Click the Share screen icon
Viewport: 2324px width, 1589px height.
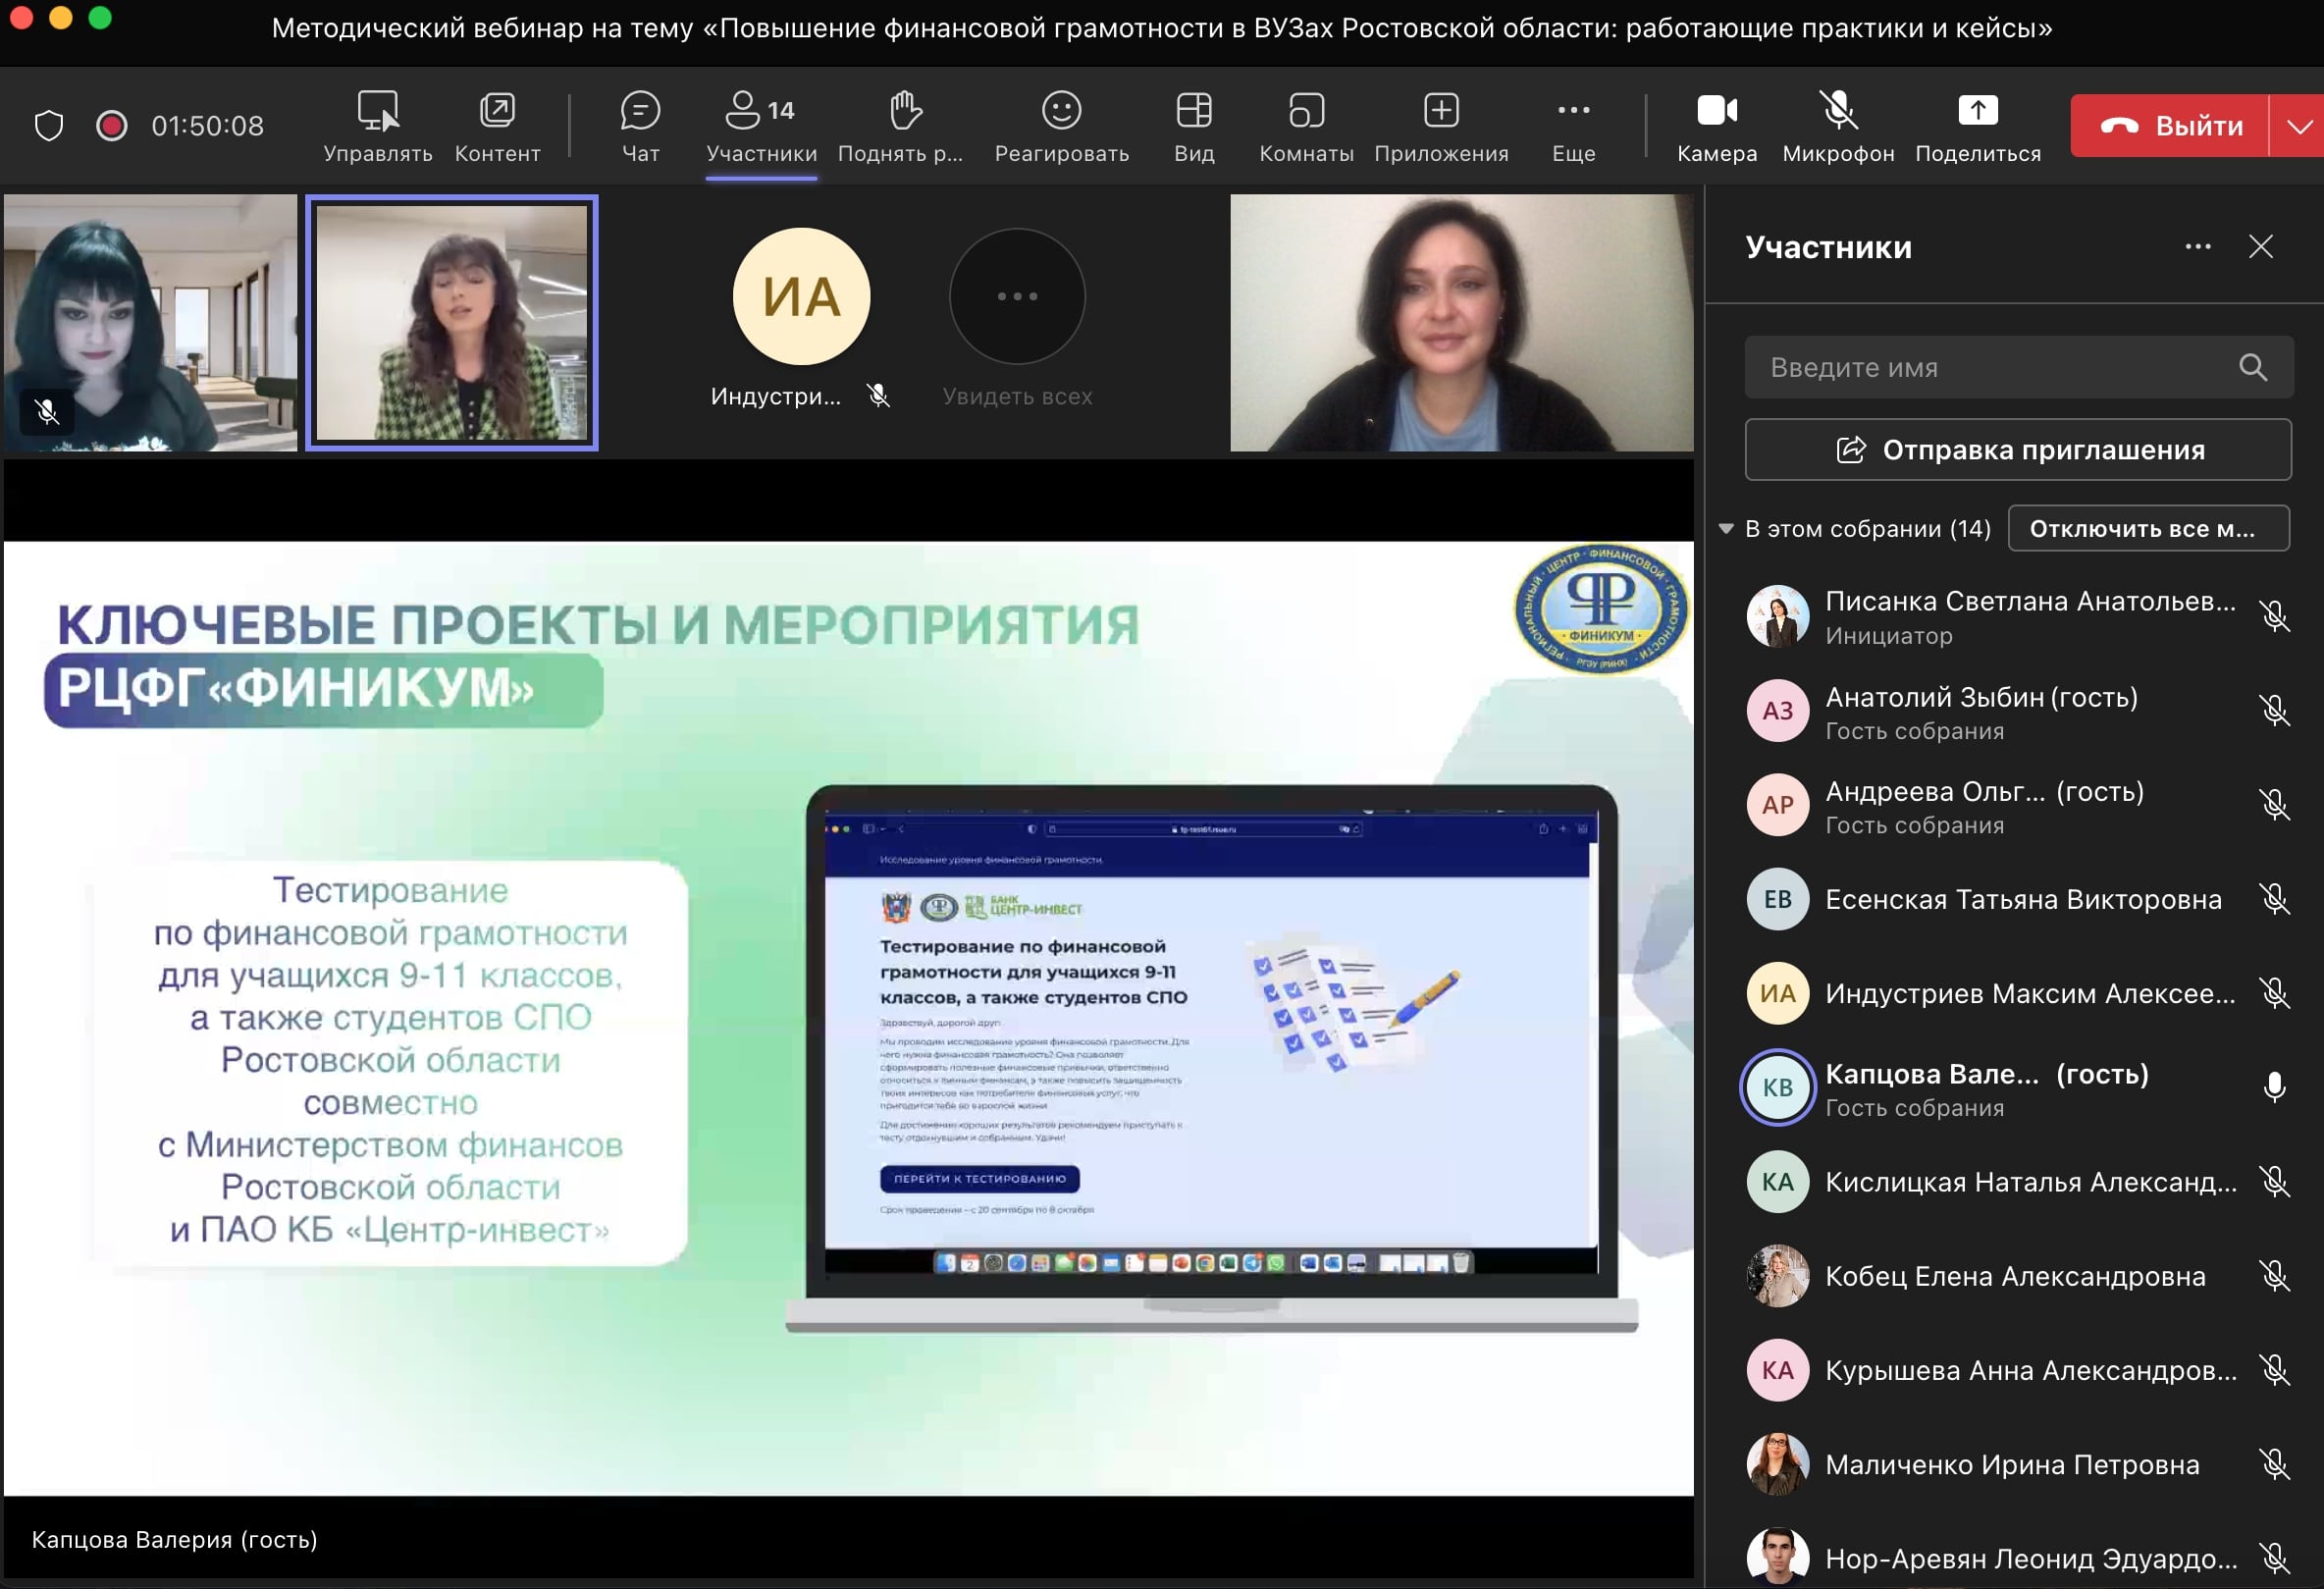[1977, 111]
